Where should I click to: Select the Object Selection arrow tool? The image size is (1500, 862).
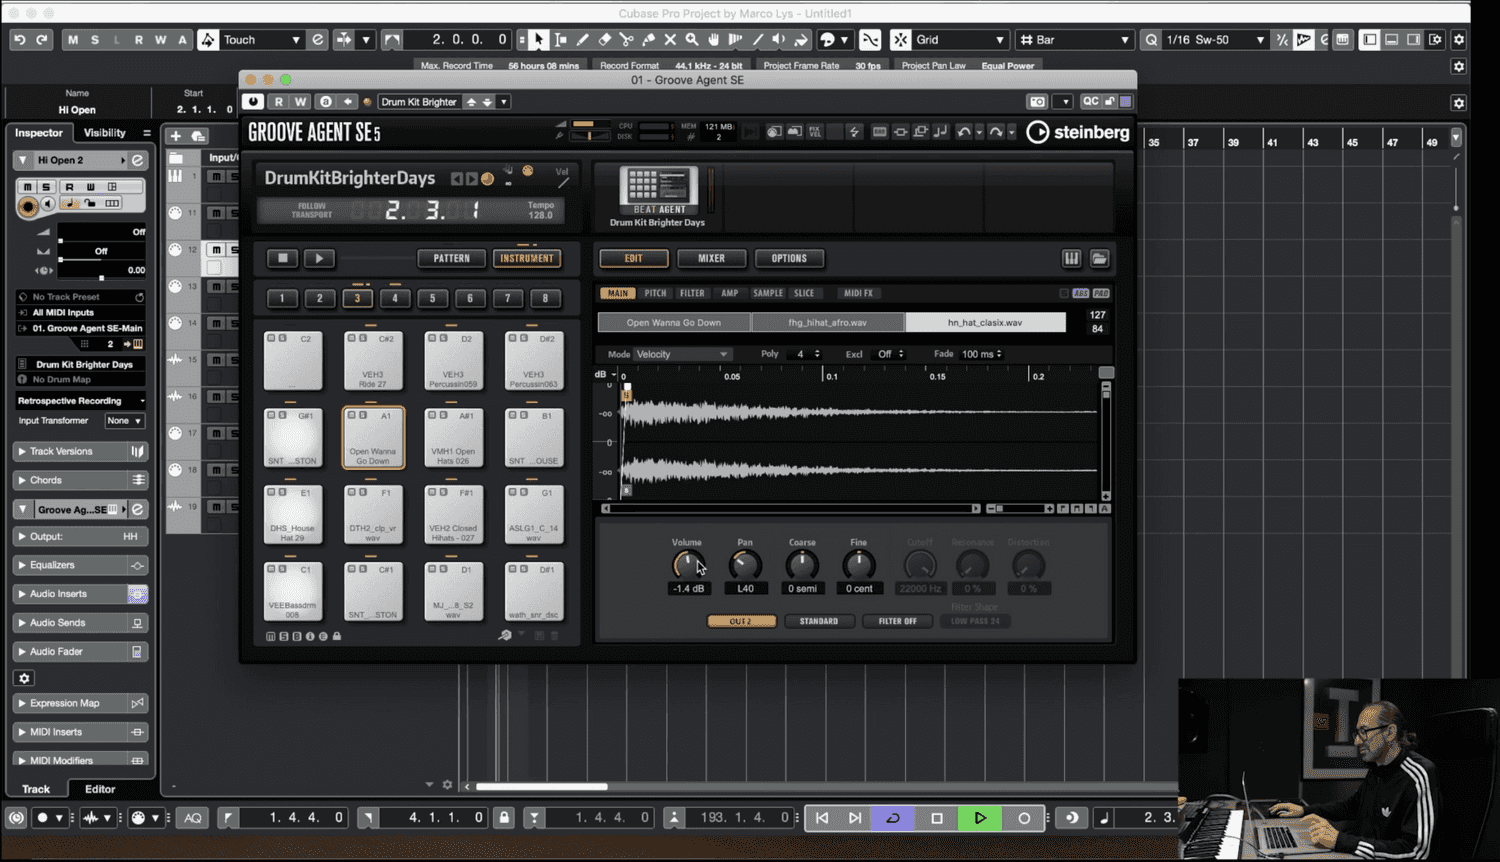coord(538,39)
